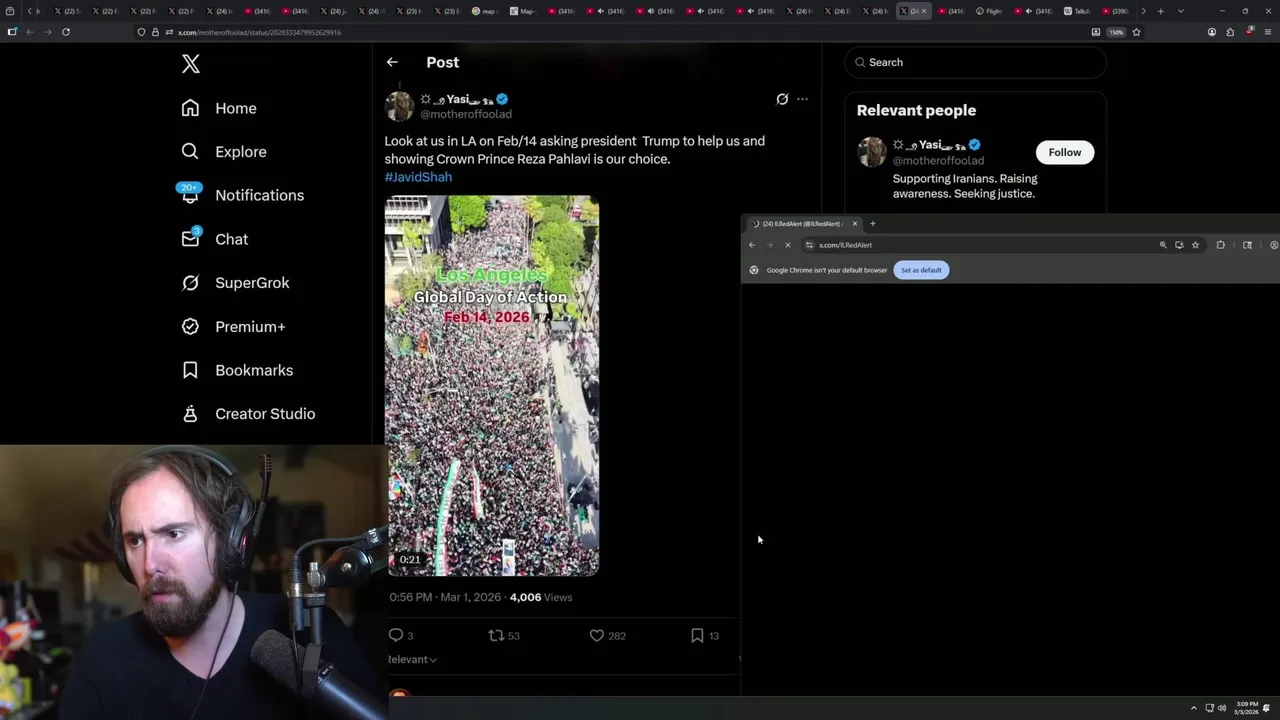Open a new Firefox tab with plus
The image size is (1280, 720).
[x=1160, y=11]
